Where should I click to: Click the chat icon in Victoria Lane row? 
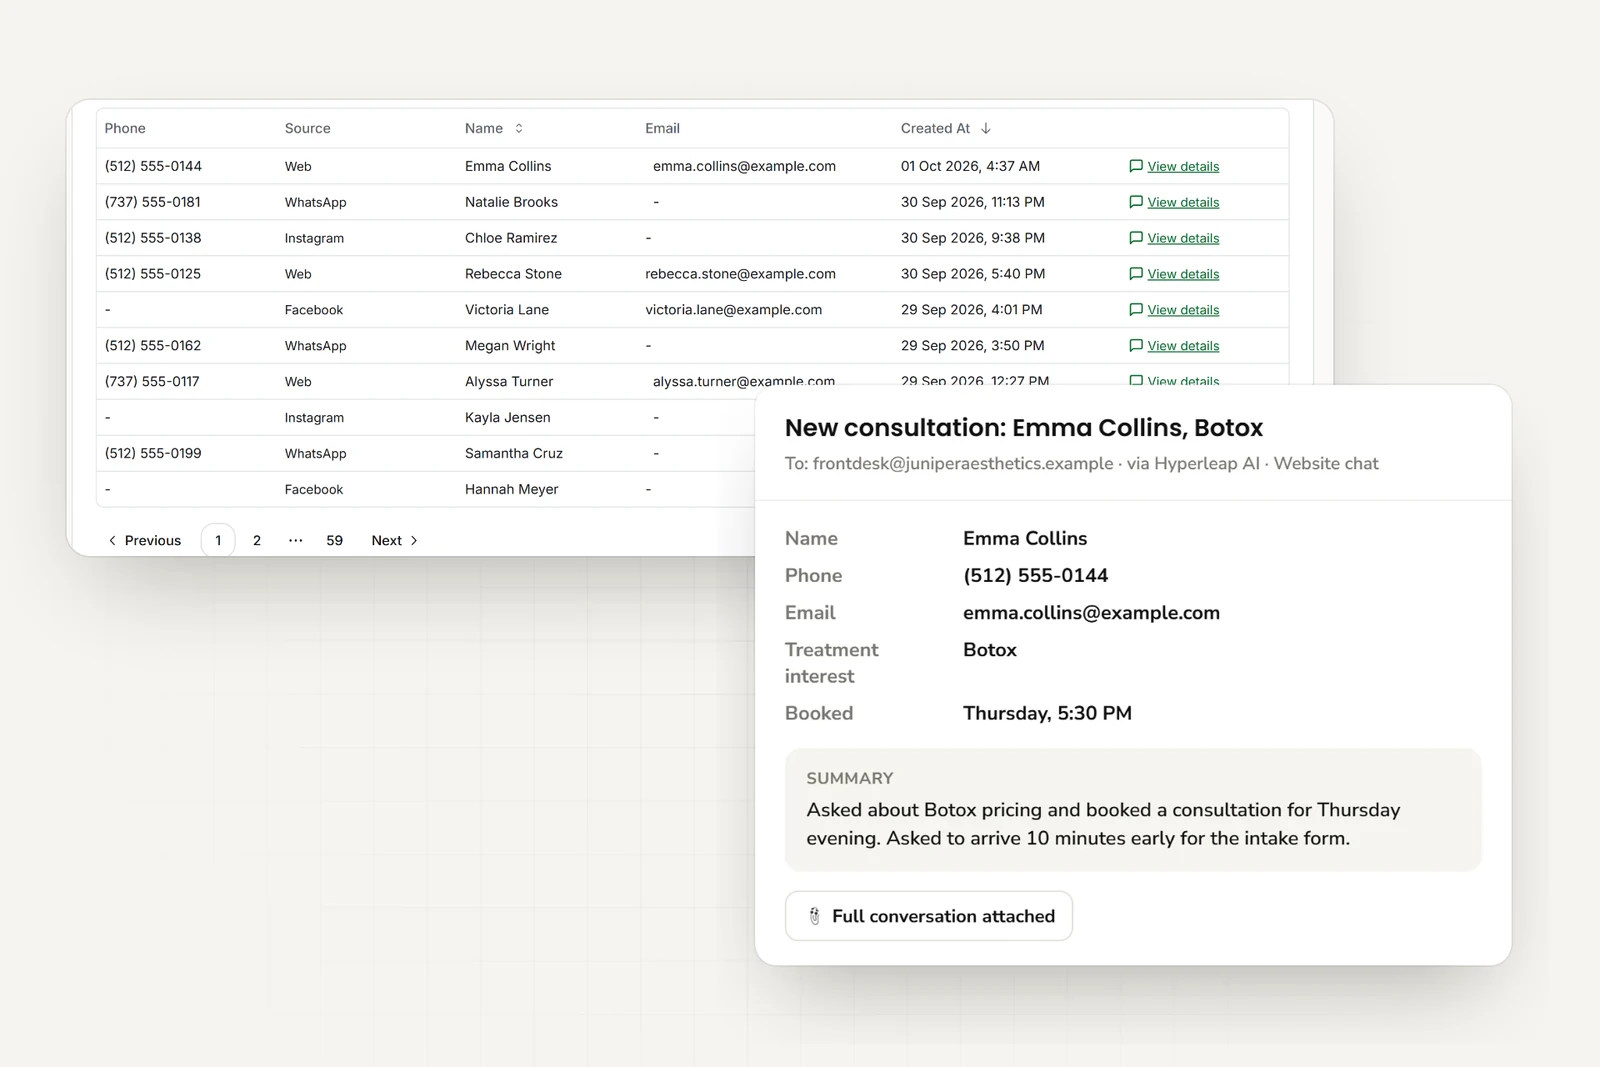(1135, 310)
